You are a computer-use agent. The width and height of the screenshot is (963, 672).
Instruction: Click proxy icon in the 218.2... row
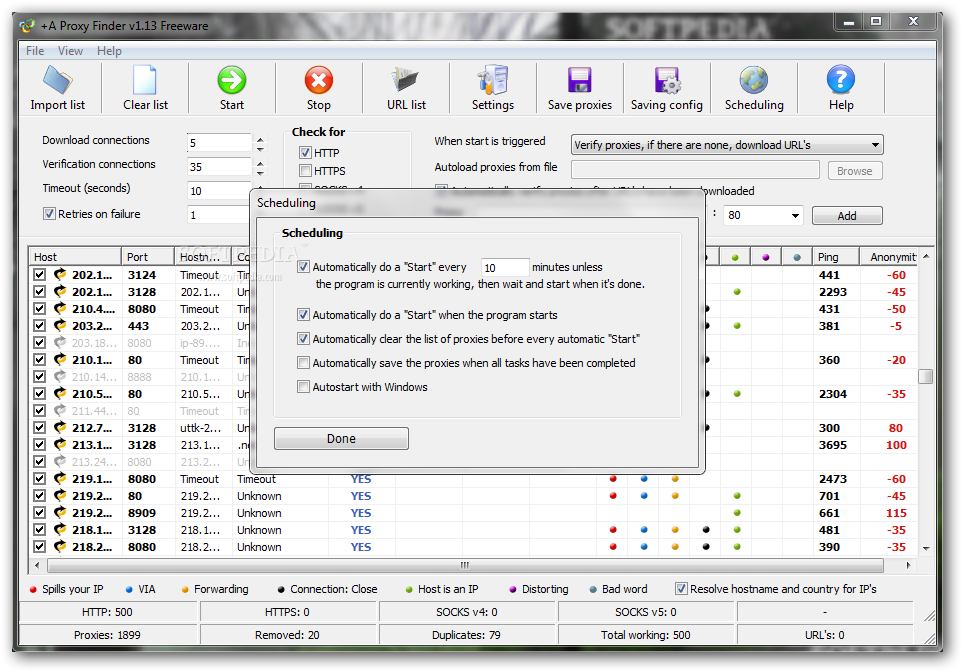[60, 547]
